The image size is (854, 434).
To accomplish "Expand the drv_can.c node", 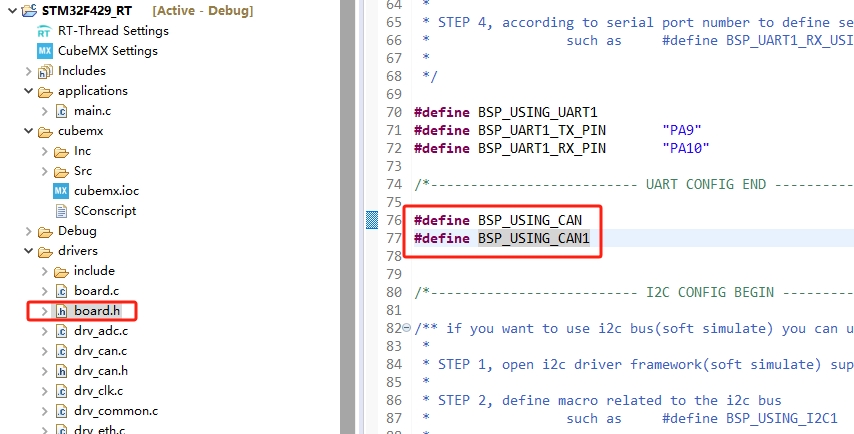I will click(x=45, y=351).
